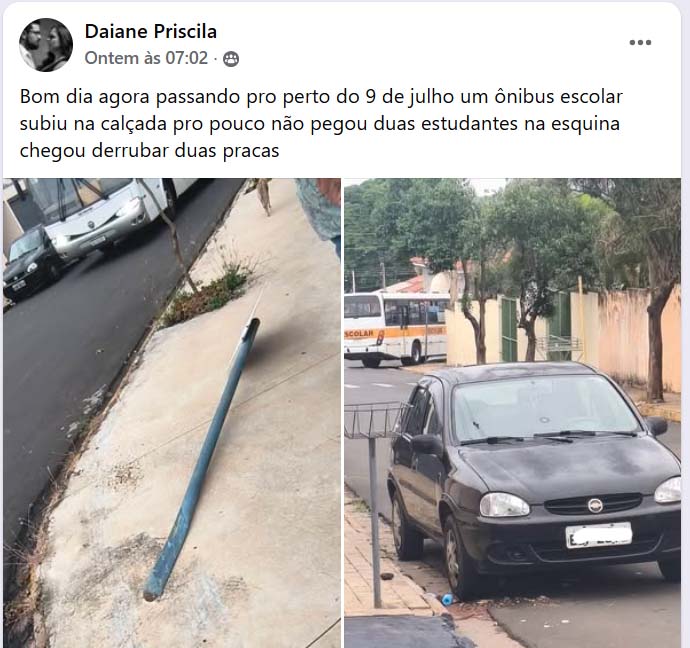Click the green gate in the beige wall
Screen dimensions: 690x648
pyautogui.click(x=509, y=329)
